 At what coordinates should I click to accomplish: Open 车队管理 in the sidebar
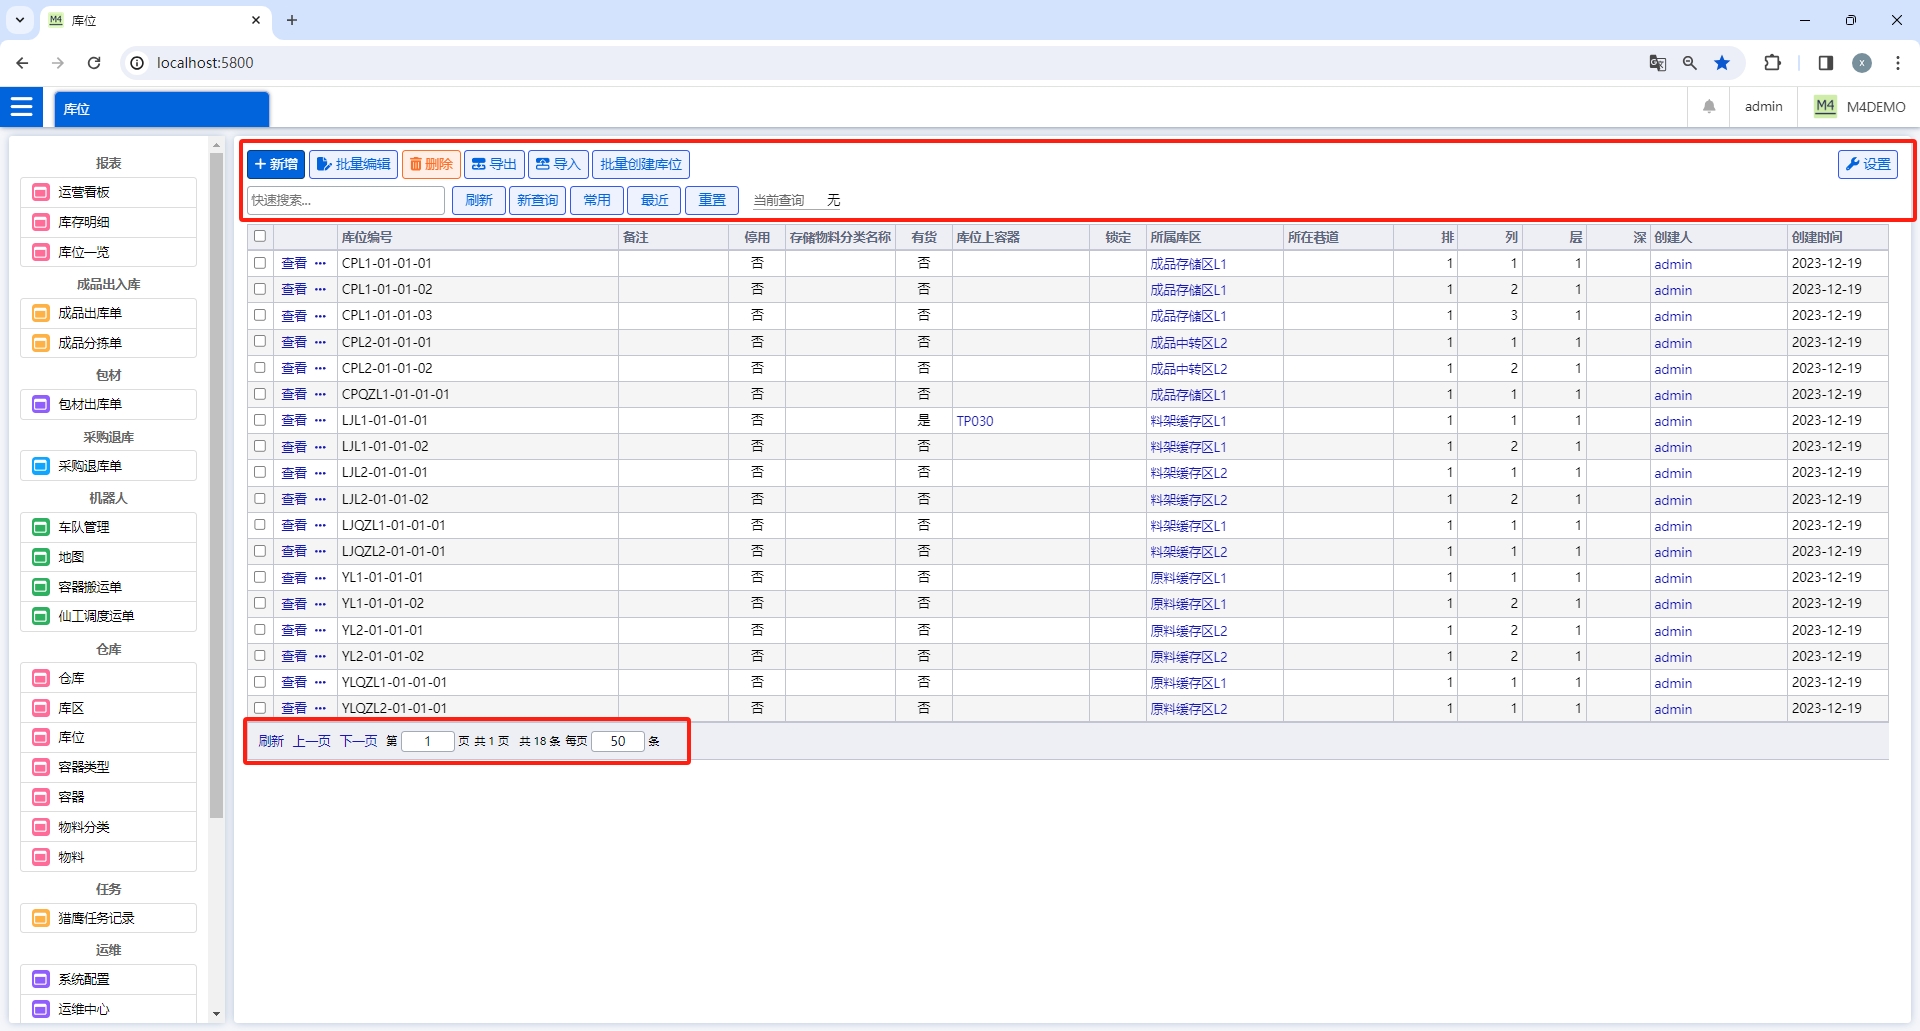point(108,527)
